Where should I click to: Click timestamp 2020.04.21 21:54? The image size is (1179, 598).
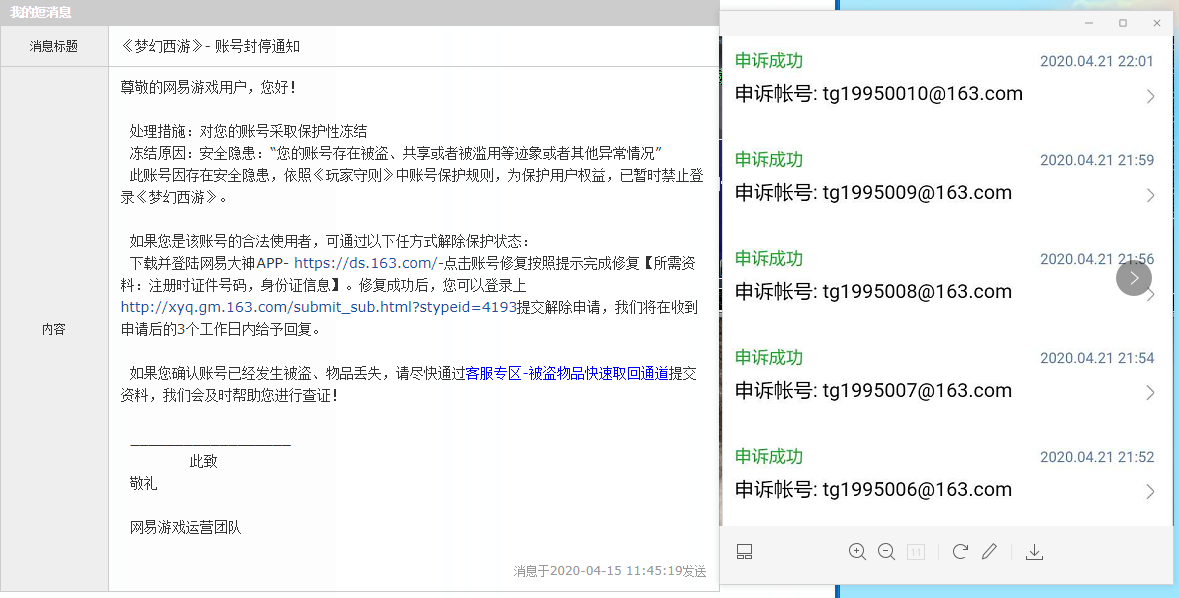click(x=1097, y=358)
